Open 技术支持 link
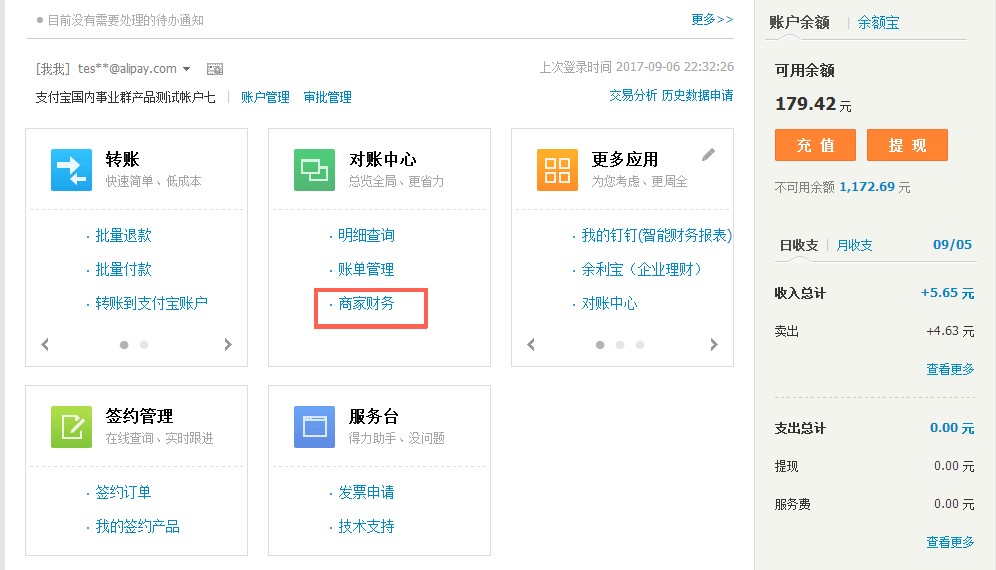996x570 pixels. (367, 526)
